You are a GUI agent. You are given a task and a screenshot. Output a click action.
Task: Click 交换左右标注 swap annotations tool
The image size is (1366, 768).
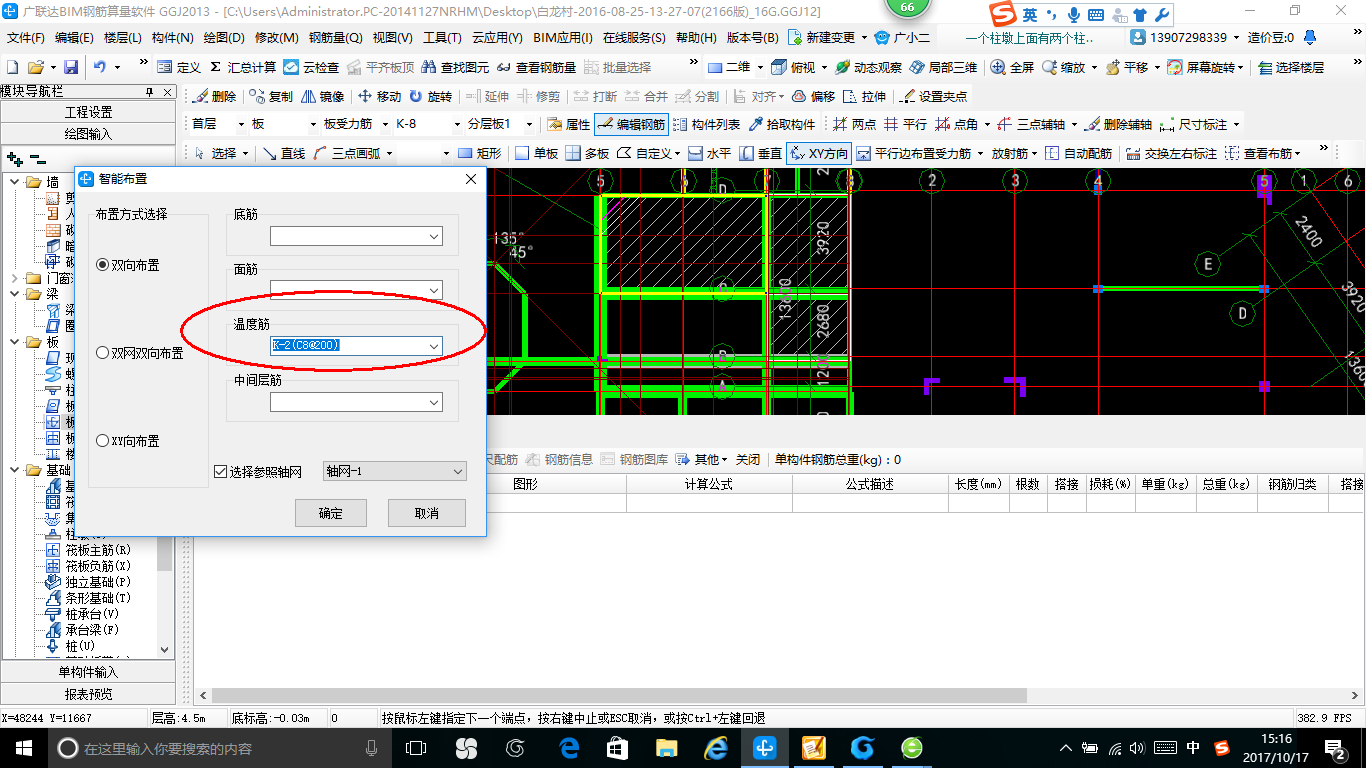coord(1171,153)
